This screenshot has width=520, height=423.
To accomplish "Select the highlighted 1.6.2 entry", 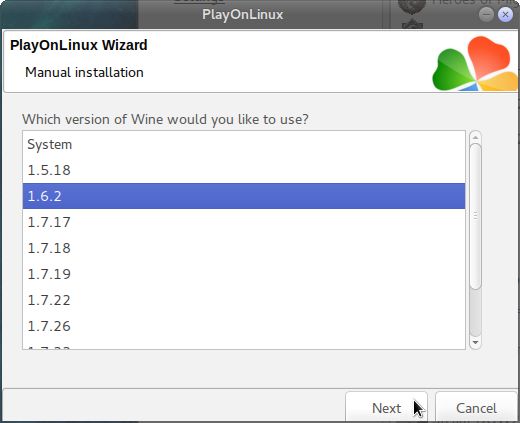I will [244, 196].
